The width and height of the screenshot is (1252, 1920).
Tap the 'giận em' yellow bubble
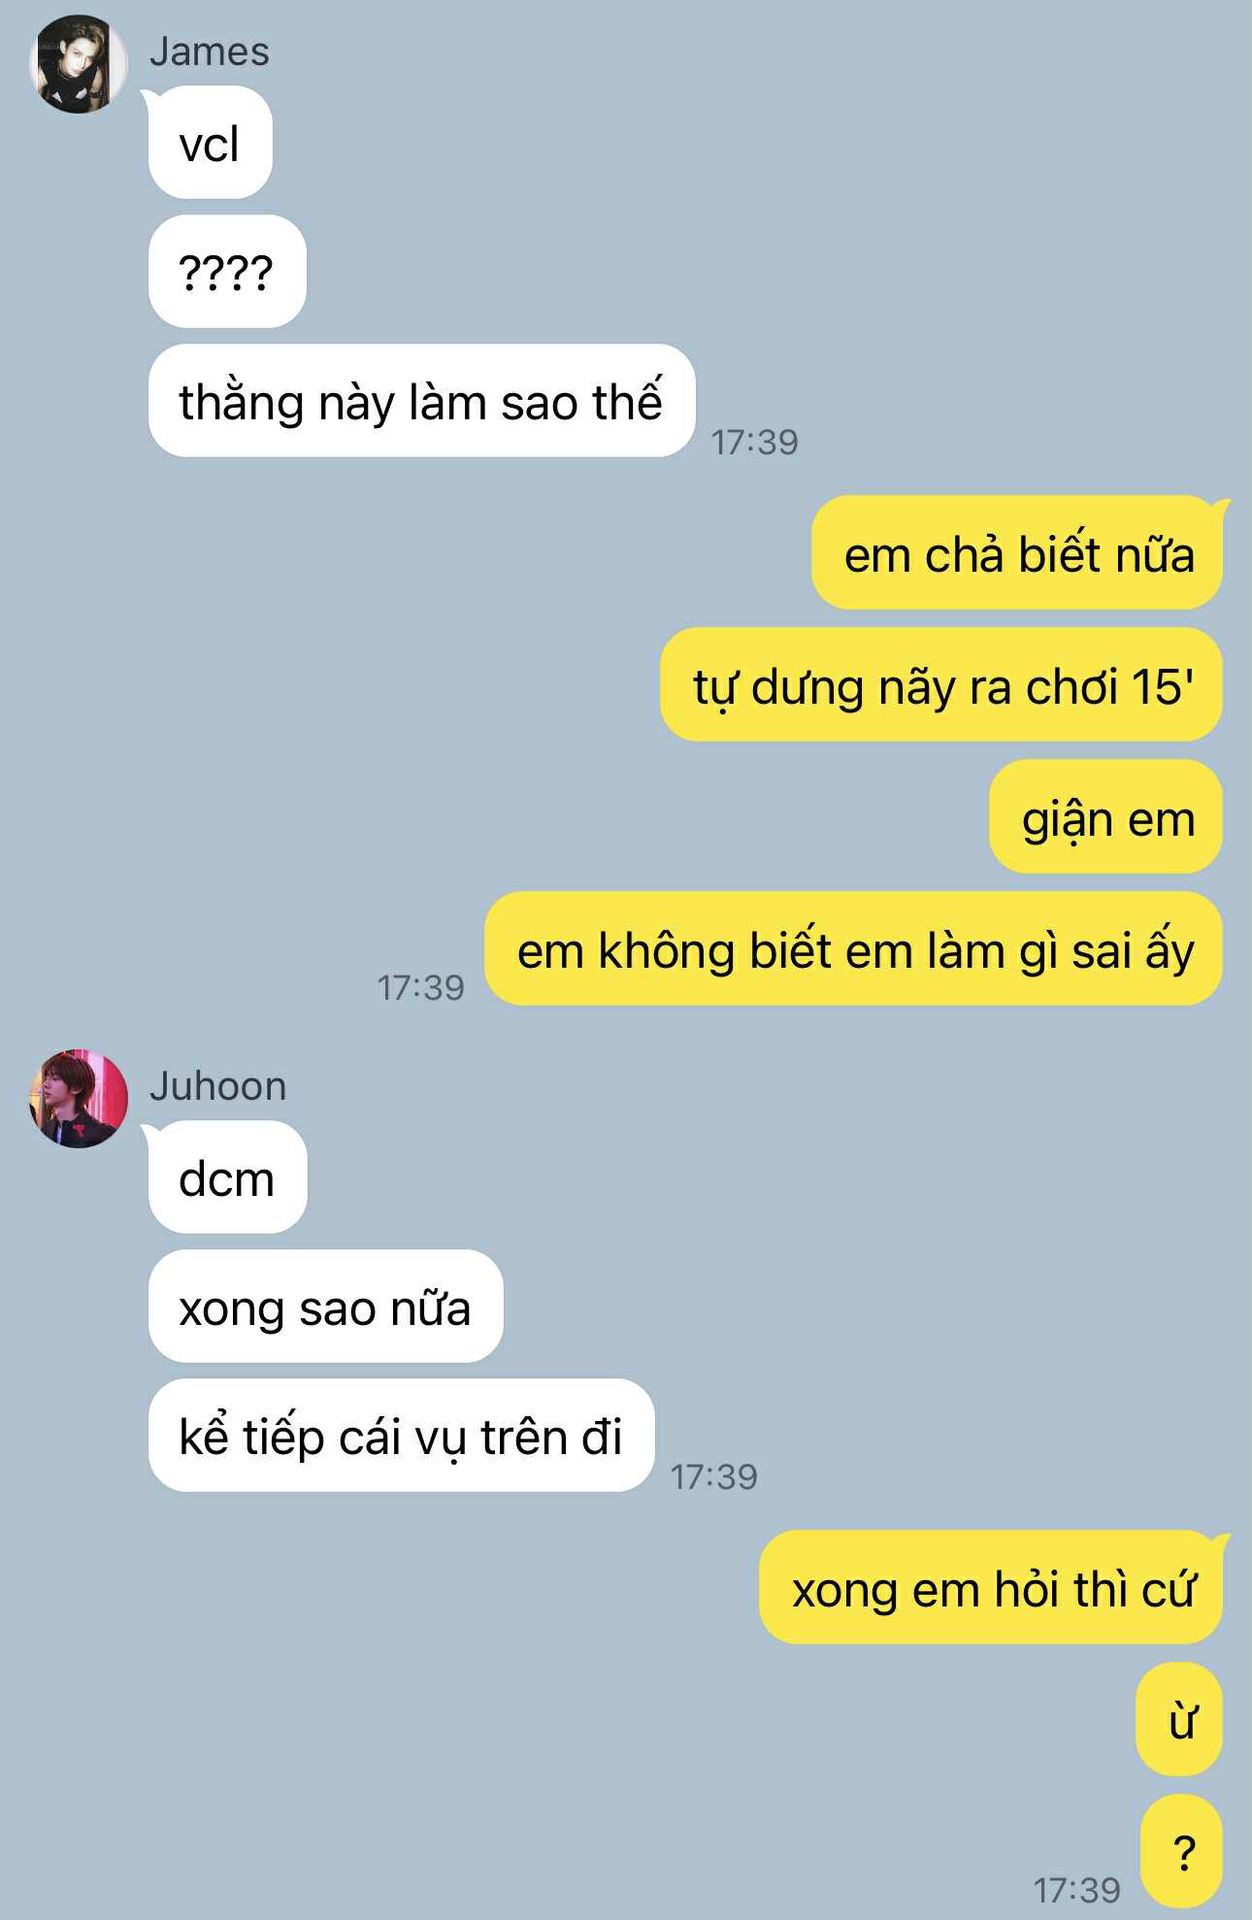[1106, 817]
